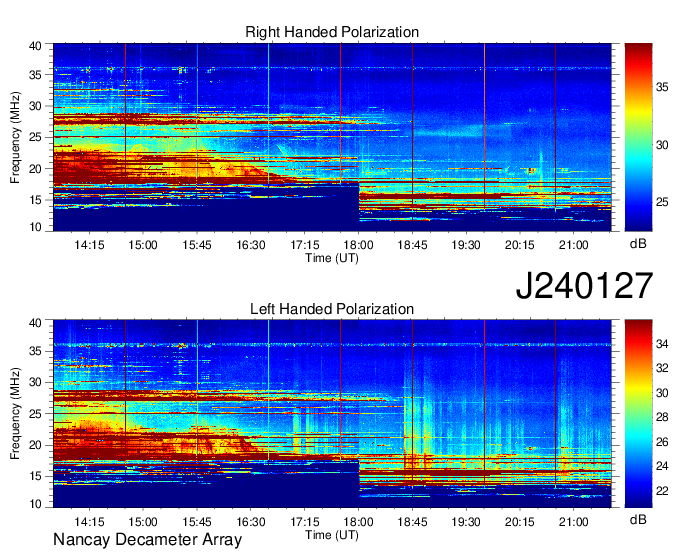The height and width of the screenshot is (552, 680).
Task: Select the observation ID "J240127"
Action: (584, 285)
